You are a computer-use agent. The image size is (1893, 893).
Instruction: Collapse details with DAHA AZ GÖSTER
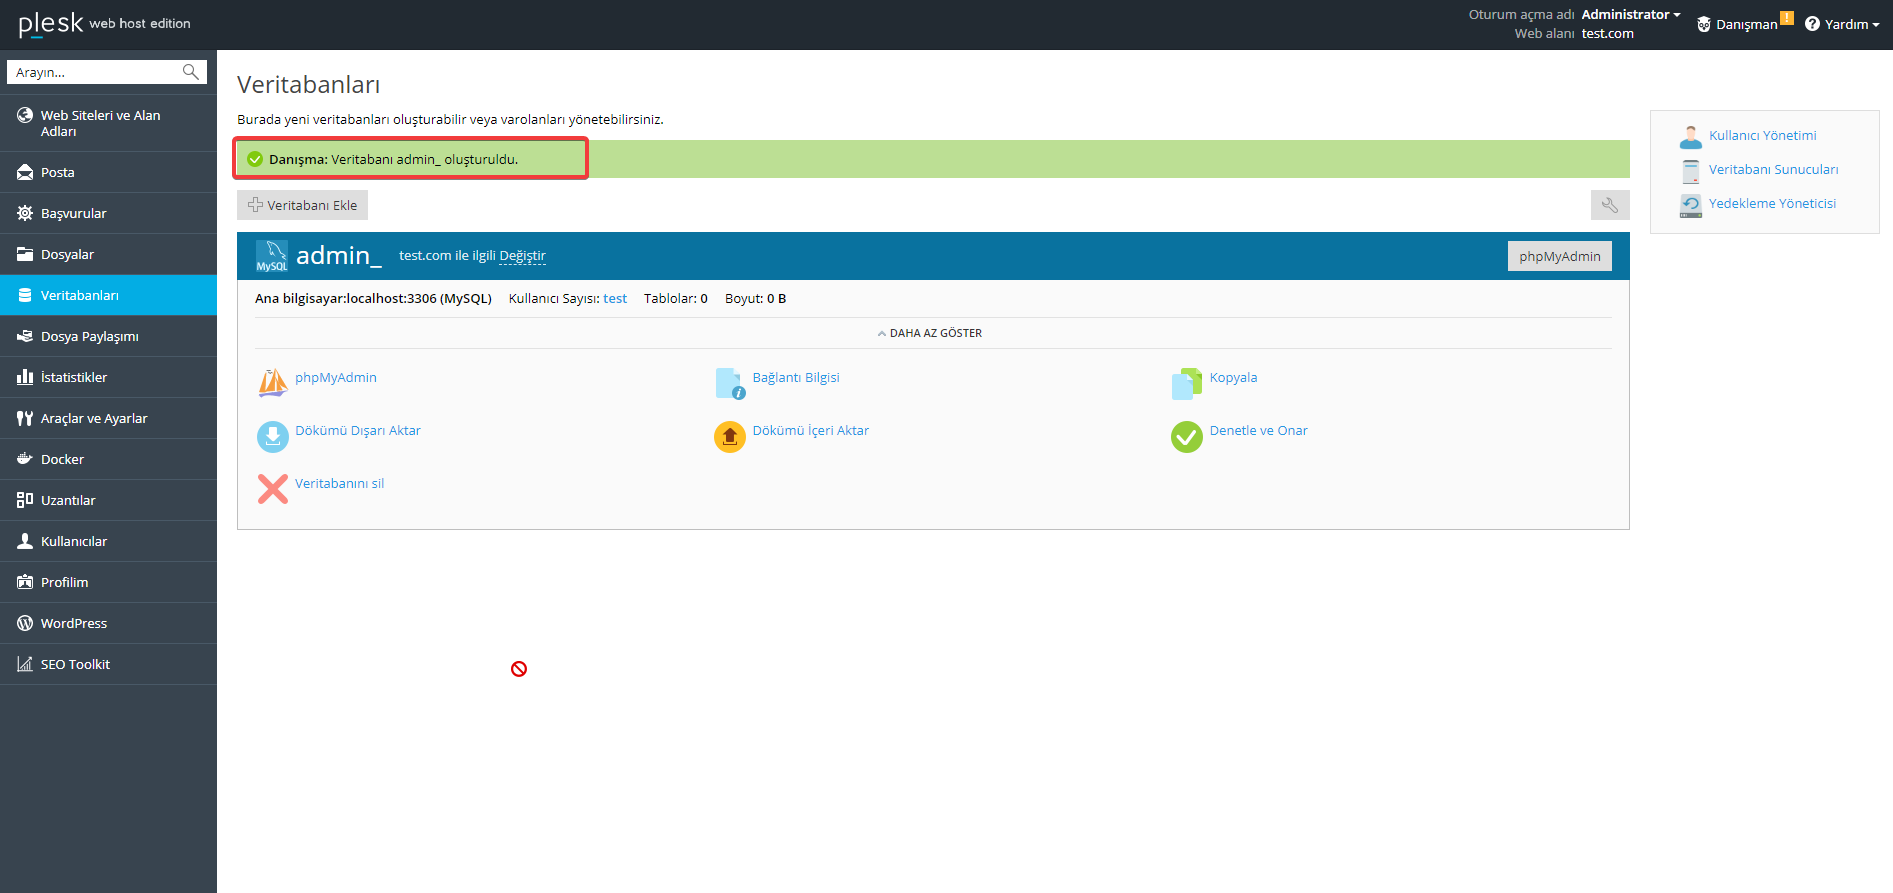click(x=930, y=333)
